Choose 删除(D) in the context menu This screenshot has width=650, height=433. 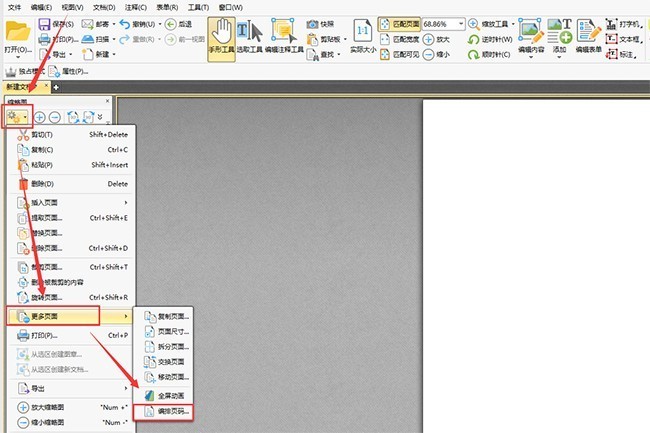tap(71, 184)
